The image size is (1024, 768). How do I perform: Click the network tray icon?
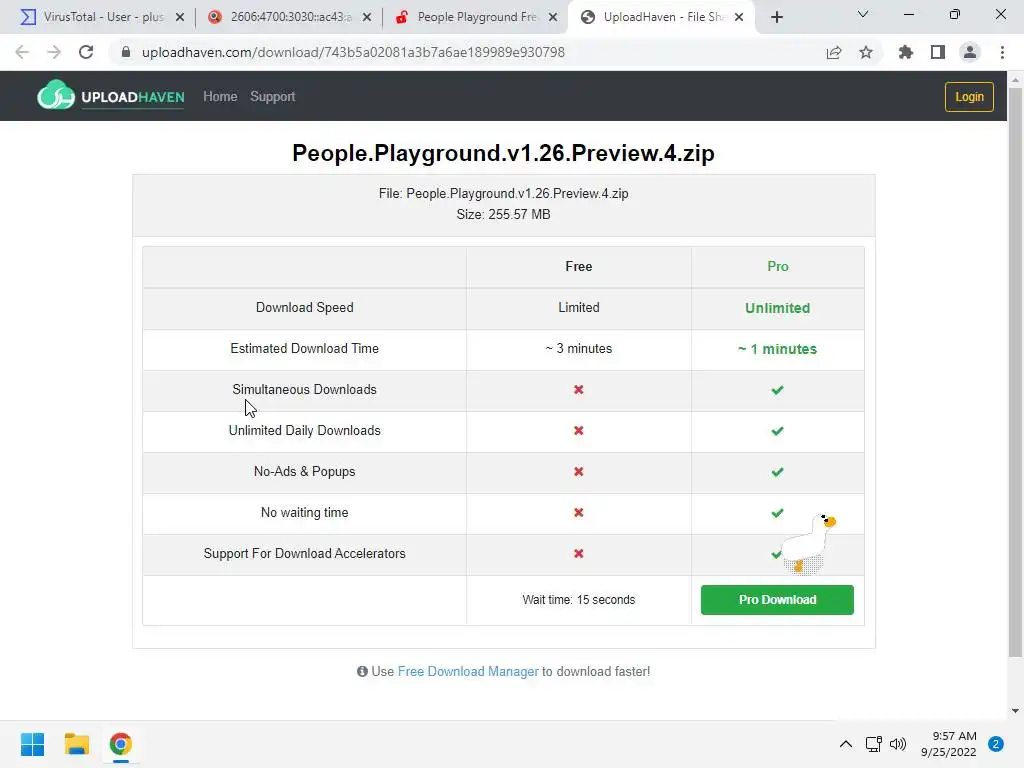(873, 744)
